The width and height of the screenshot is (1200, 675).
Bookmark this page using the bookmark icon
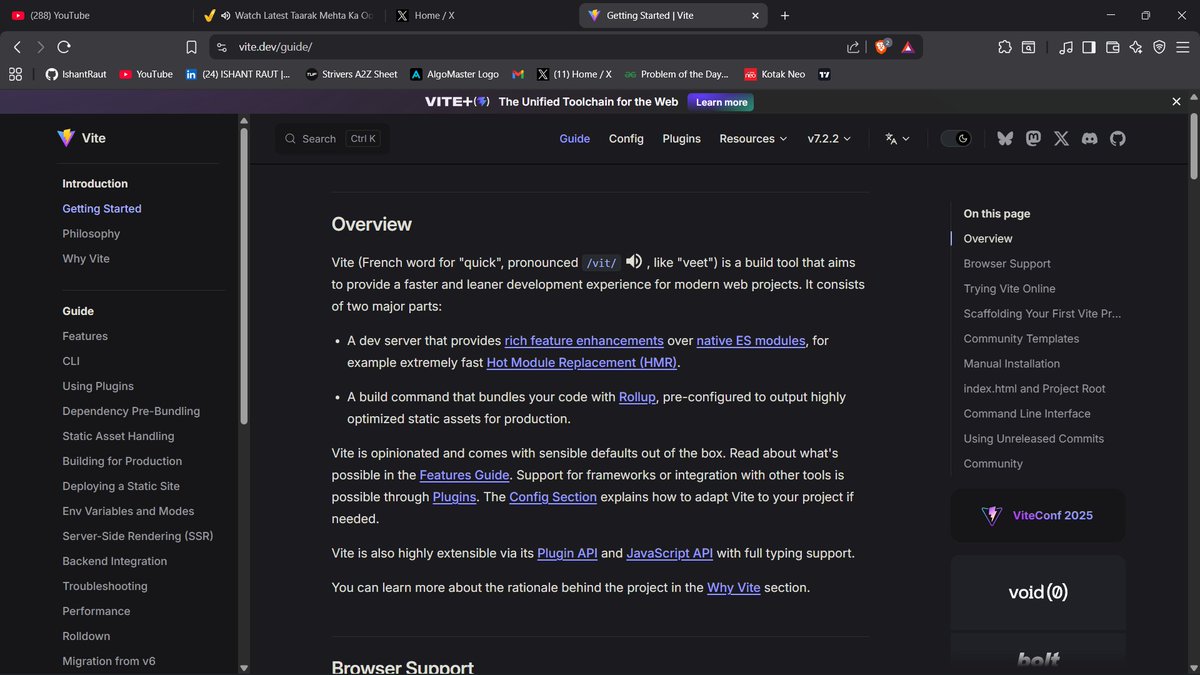pyautogui.click(x=191, y=47)
